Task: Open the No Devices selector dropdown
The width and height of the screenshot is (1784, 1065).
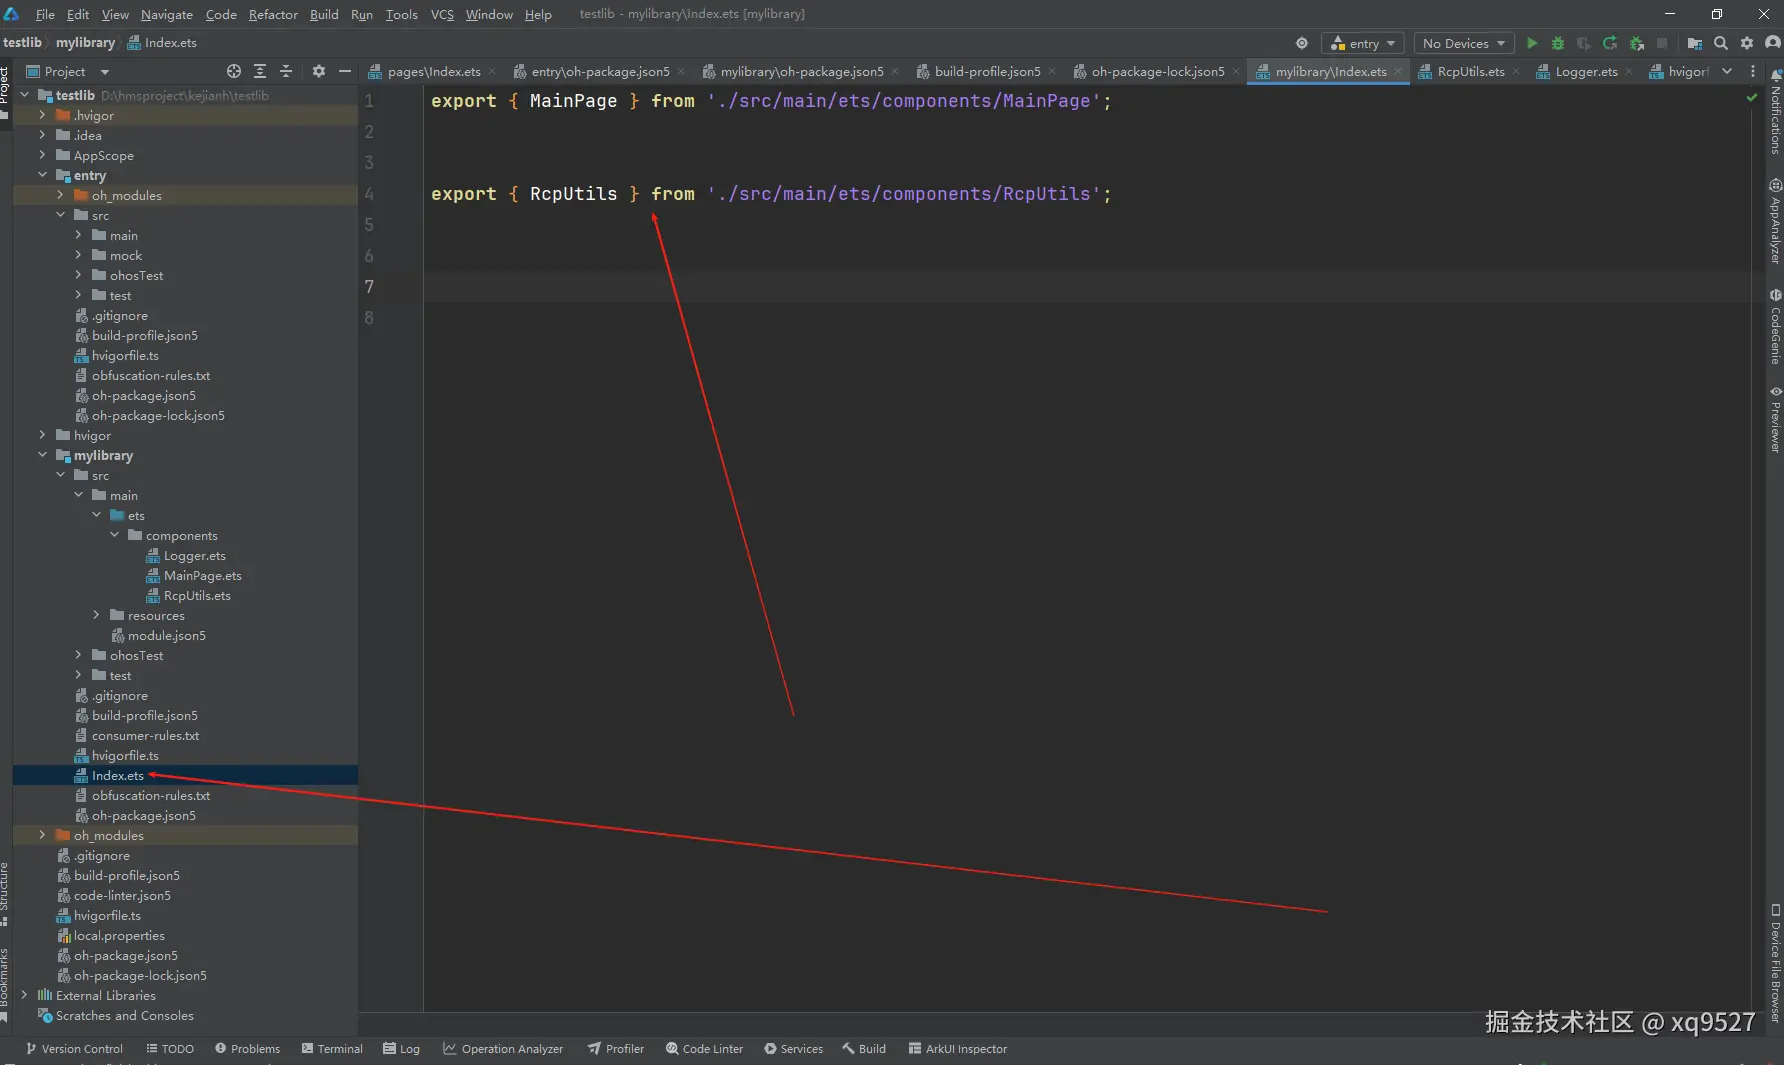Action: [x=1463, y=43]
